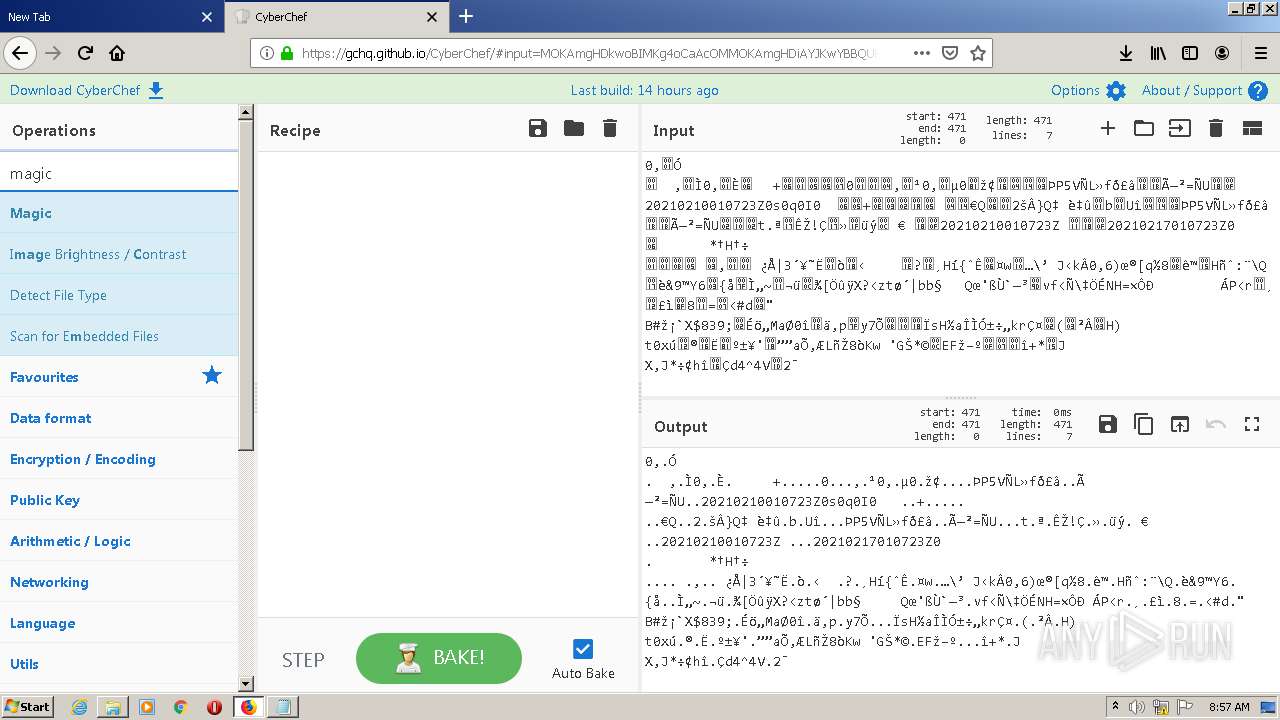Click inside the Input text area

coord(960,275)
